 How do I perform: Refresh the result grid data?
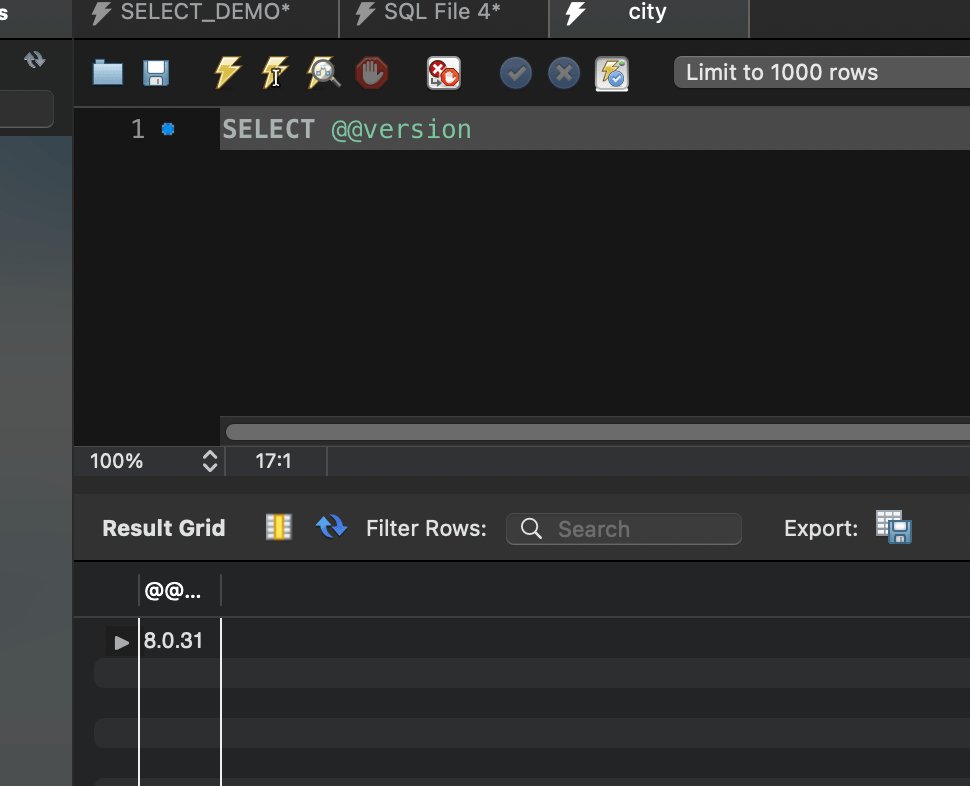coord(331,527)
